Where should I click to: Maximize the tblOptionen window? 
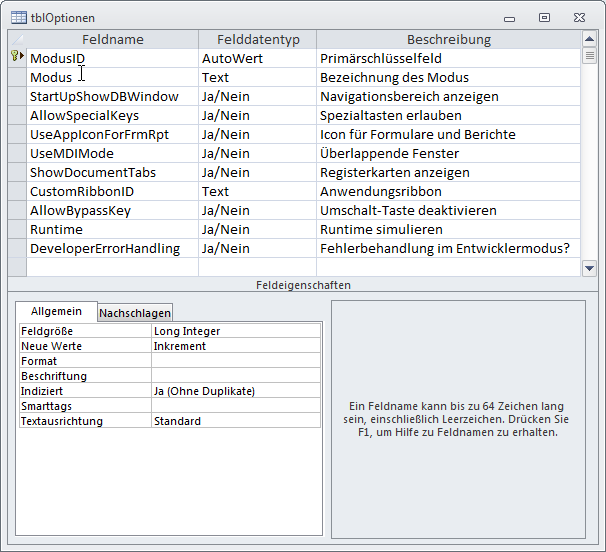pos(544,17)
